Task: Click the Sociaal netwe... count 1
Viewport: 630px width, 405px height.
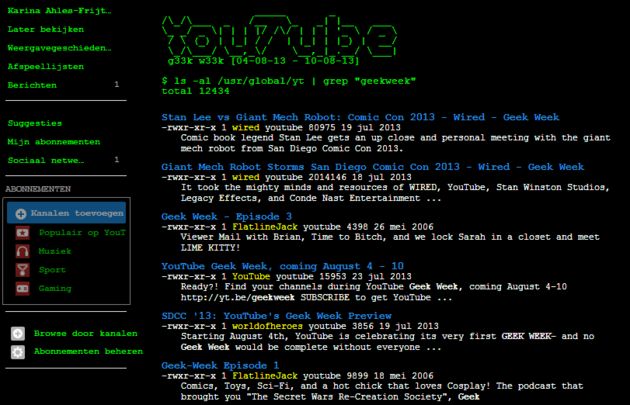Action: point(117,160)
